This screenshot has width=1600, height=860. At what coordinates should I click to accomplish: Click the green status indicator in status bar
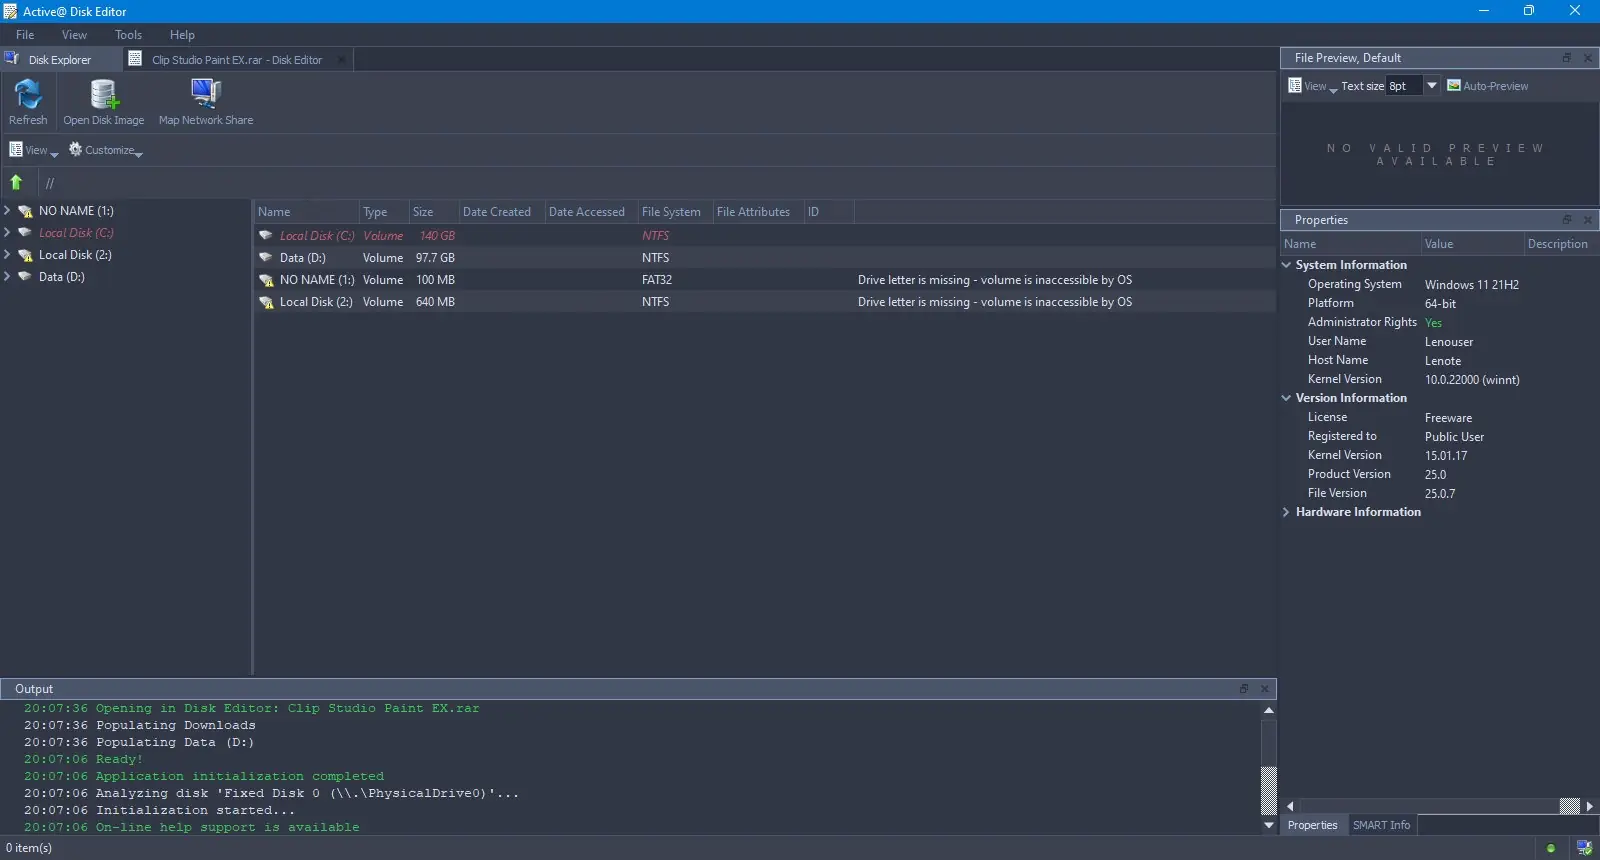point(1551,849)
